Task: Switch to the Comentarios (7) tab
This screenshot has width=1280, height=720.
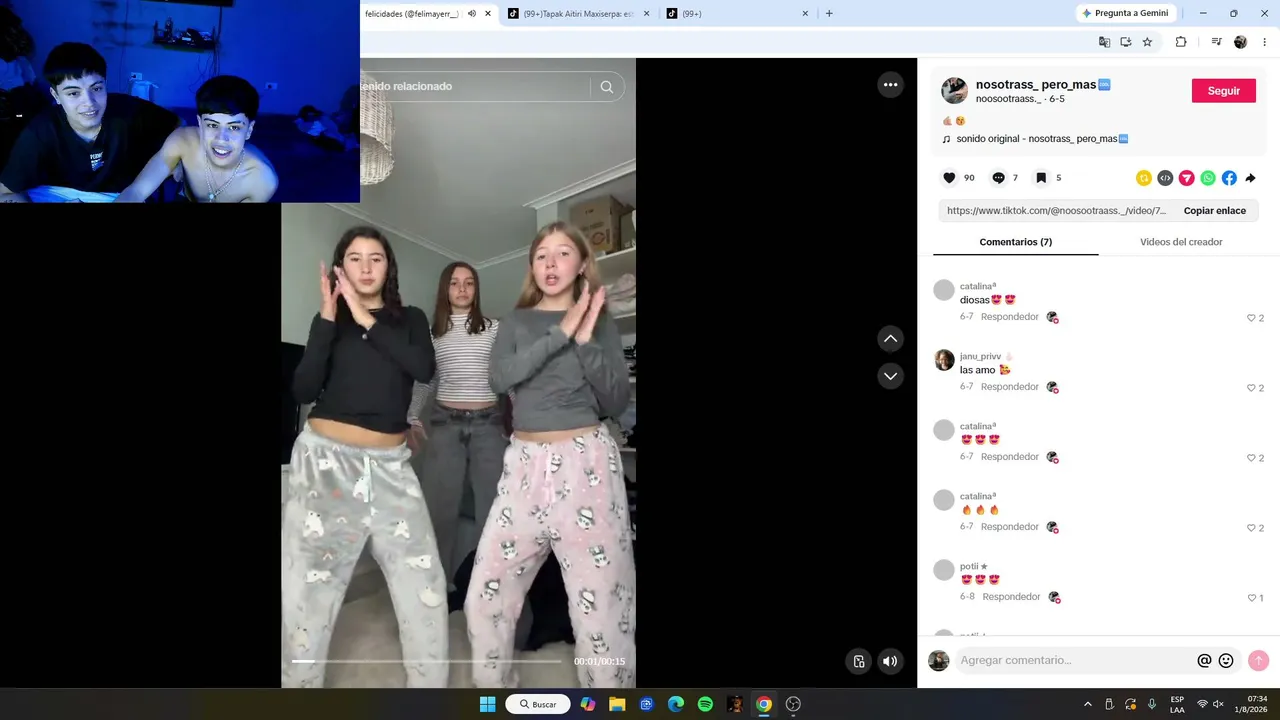Action: pos(1015,242)
